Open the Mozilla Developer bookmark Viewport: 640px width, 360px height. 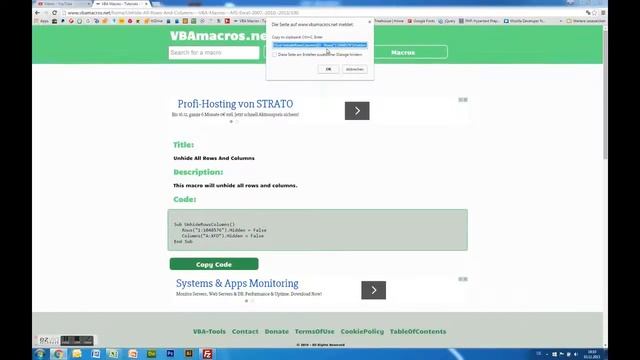(x=524, y=21)
